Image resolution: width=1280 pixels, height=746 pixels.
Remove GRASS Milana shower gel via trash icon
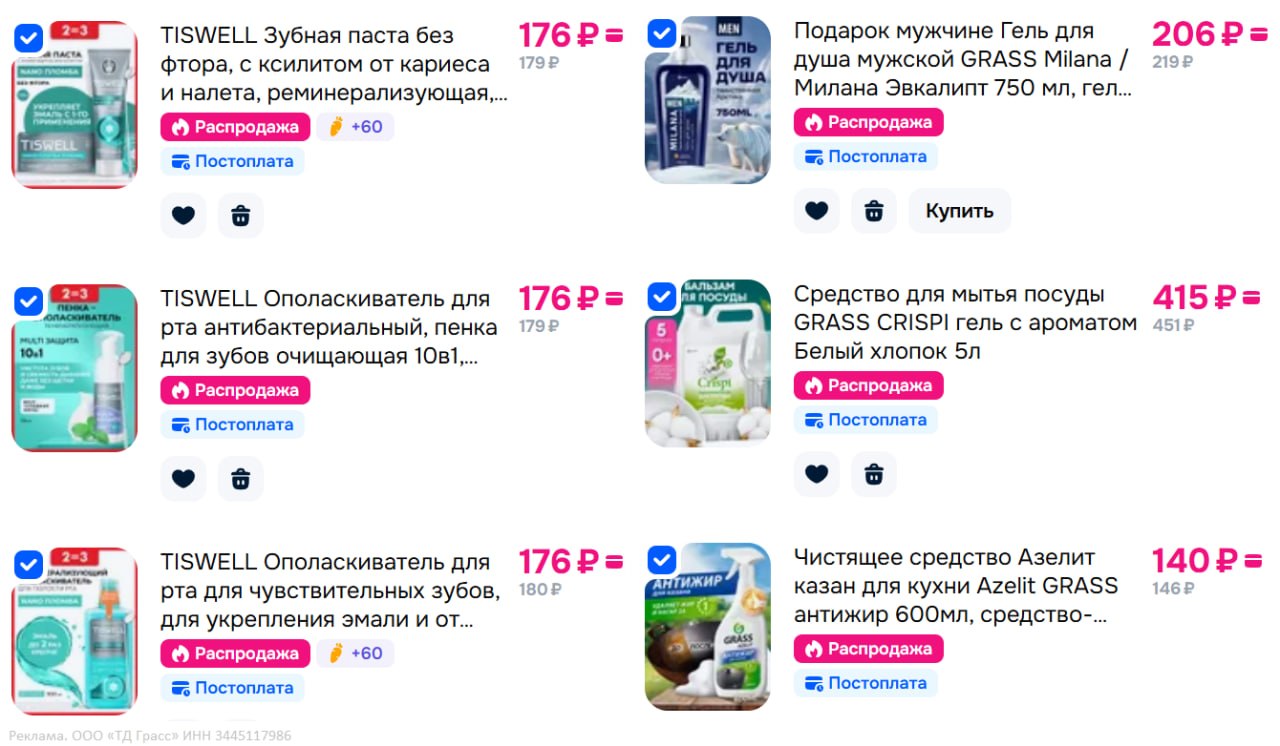tap(874, 211)
